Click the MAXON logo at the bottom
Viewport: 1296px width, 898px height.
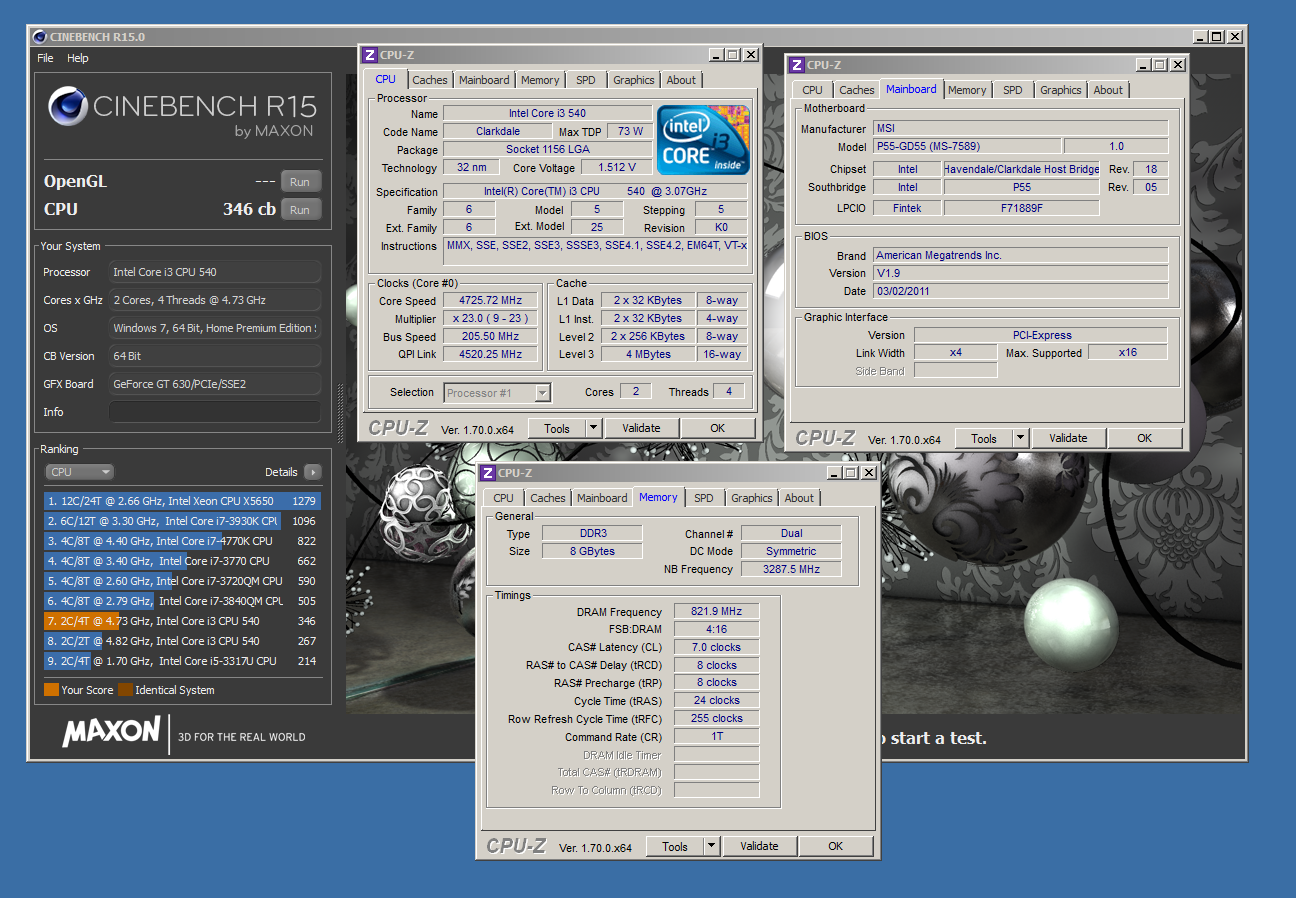pos(111,732)
